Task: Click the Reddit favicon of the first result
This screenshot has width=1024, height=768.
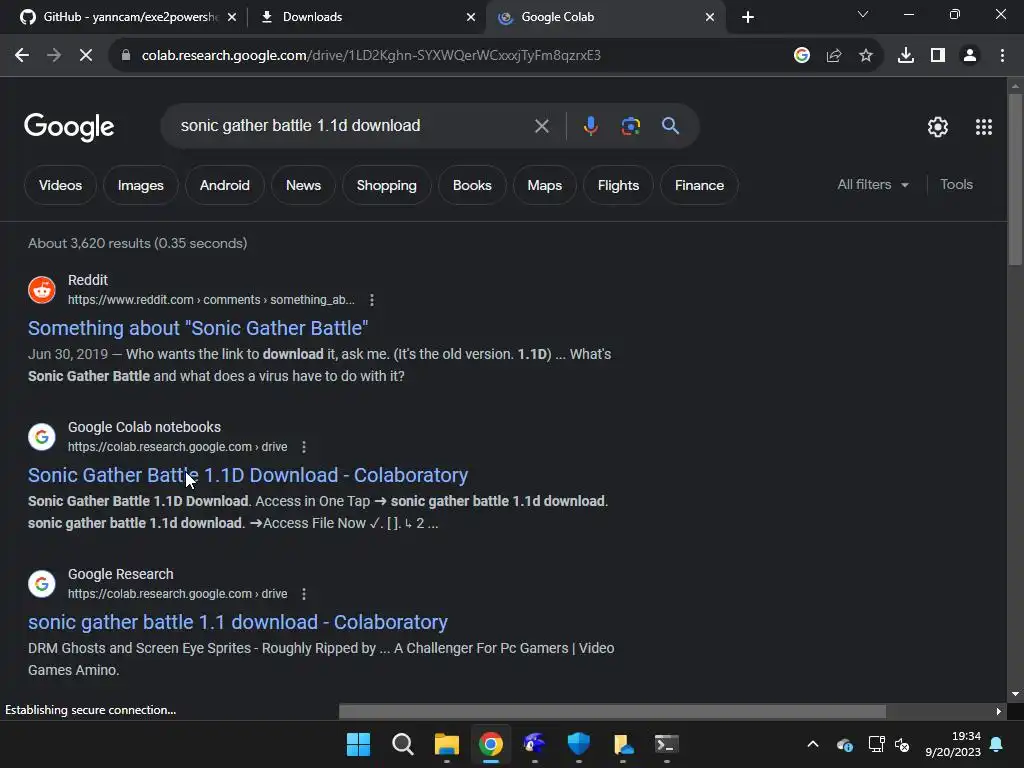Action: point(42,289)
